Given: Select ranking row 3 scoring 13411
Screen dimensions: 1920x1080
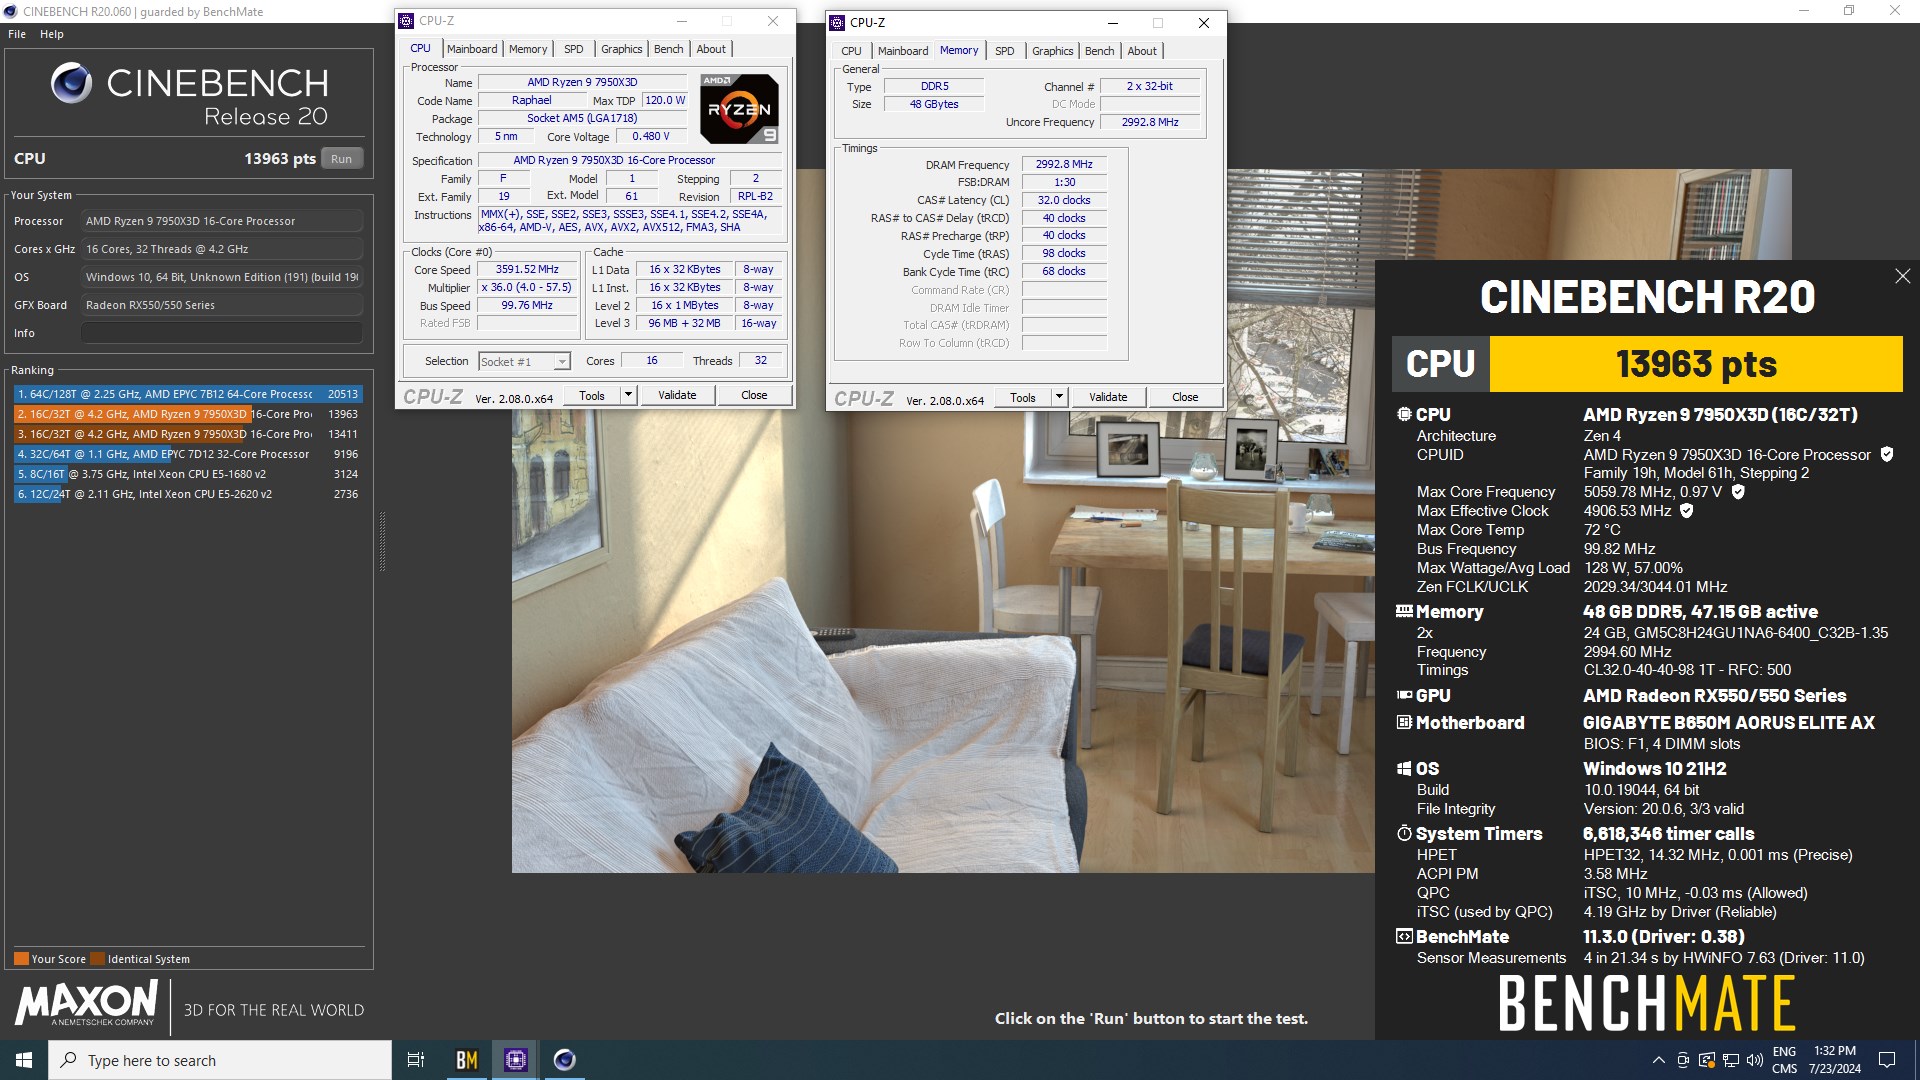Looking at the screenshot, I should [187, 434].
